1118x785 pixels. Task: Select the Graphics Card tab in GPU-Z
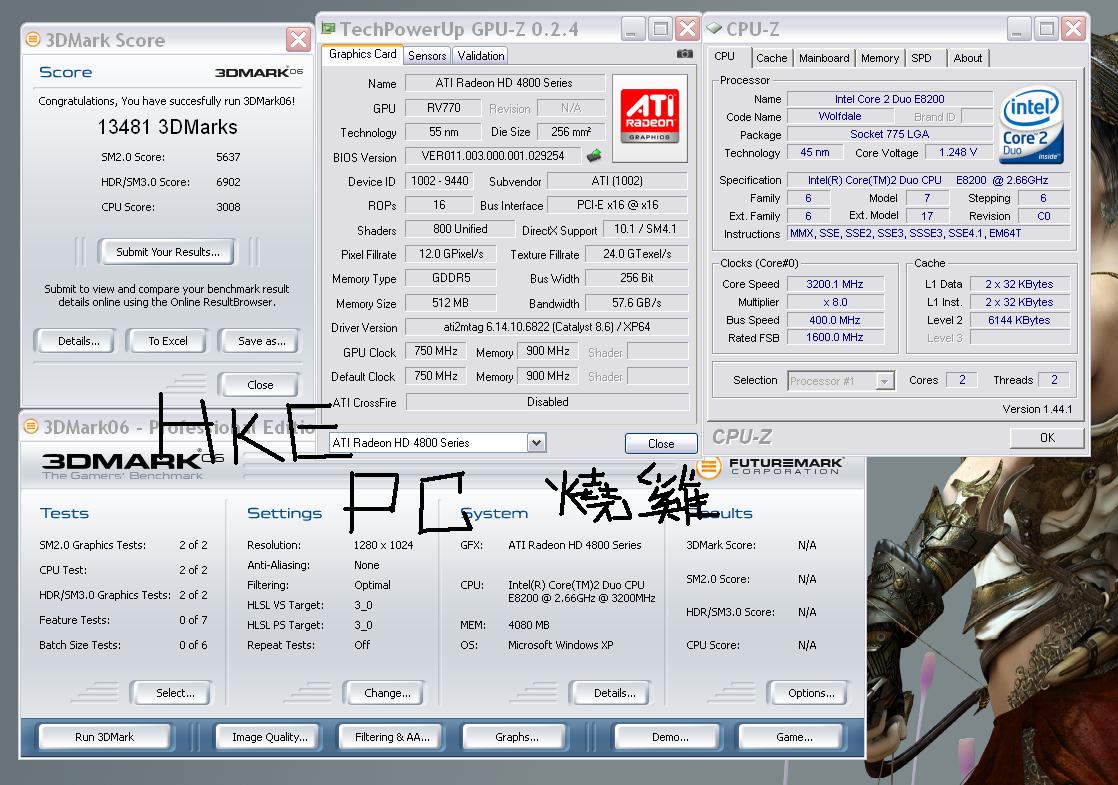click(362, 54)
